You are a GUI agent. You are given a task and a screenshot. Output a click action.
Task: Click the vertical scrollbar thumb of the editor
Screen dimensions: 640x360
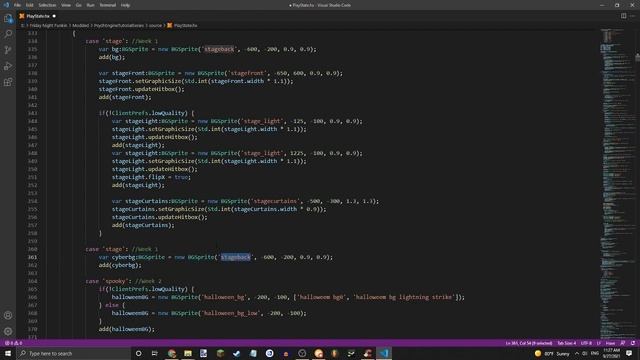pyautogui.click(x=638, y=58)
